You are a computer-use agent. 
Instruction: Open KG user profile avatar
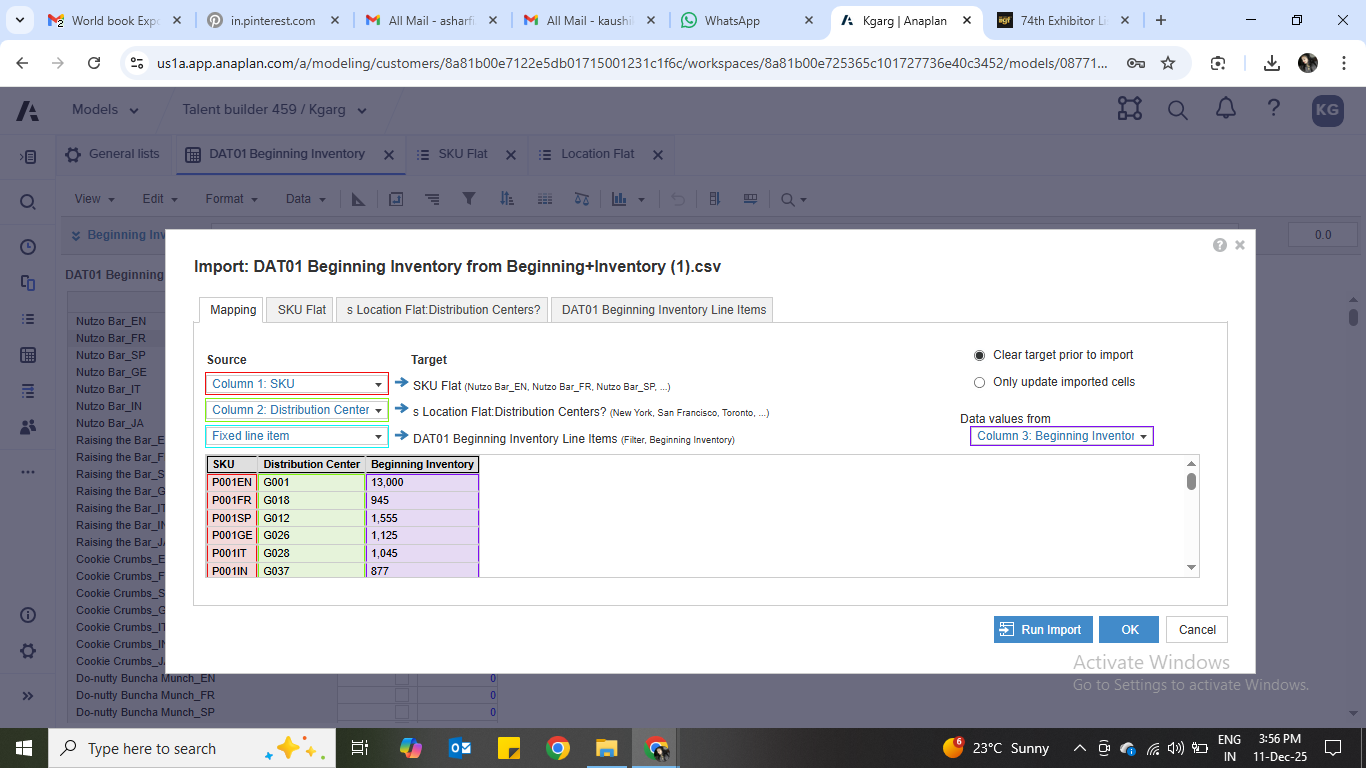1327,110
